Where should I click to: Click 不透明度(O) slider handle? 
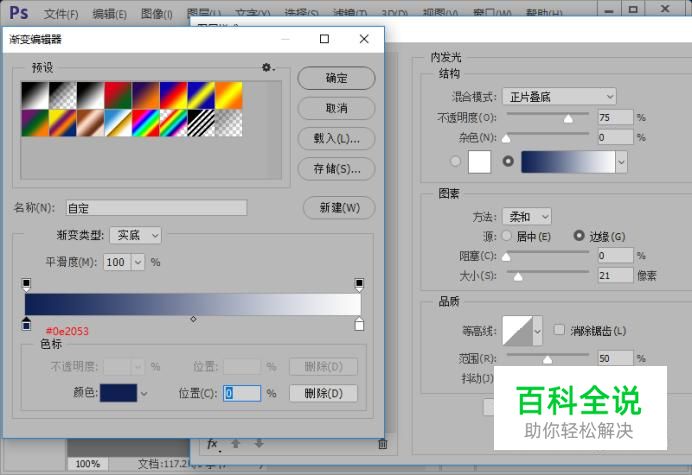point(568,118)
